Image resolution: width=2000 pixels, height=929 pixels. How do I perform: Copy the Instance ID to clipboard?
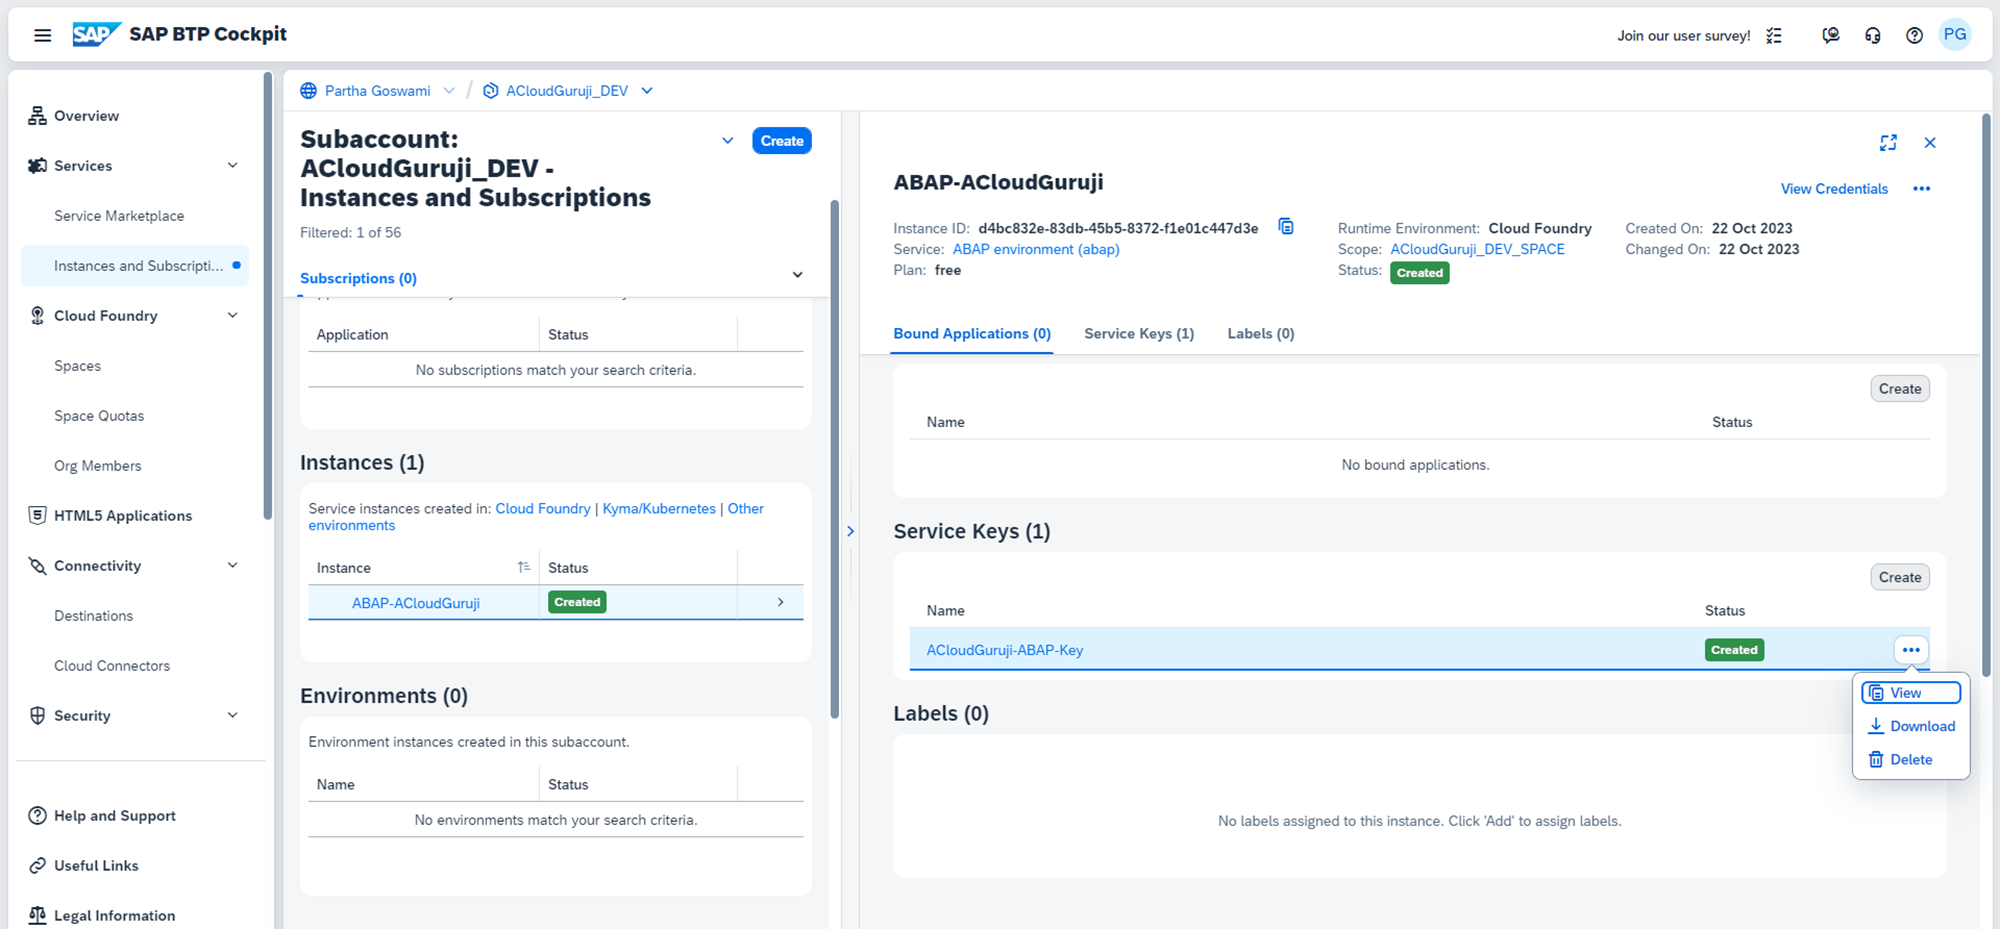(x=1286, y=227)
